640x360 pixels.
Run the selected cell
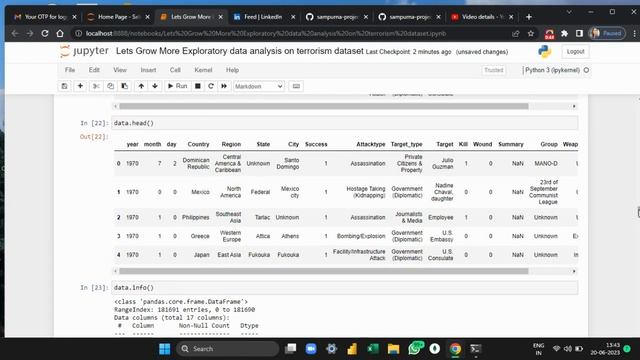tap(177, 86)
